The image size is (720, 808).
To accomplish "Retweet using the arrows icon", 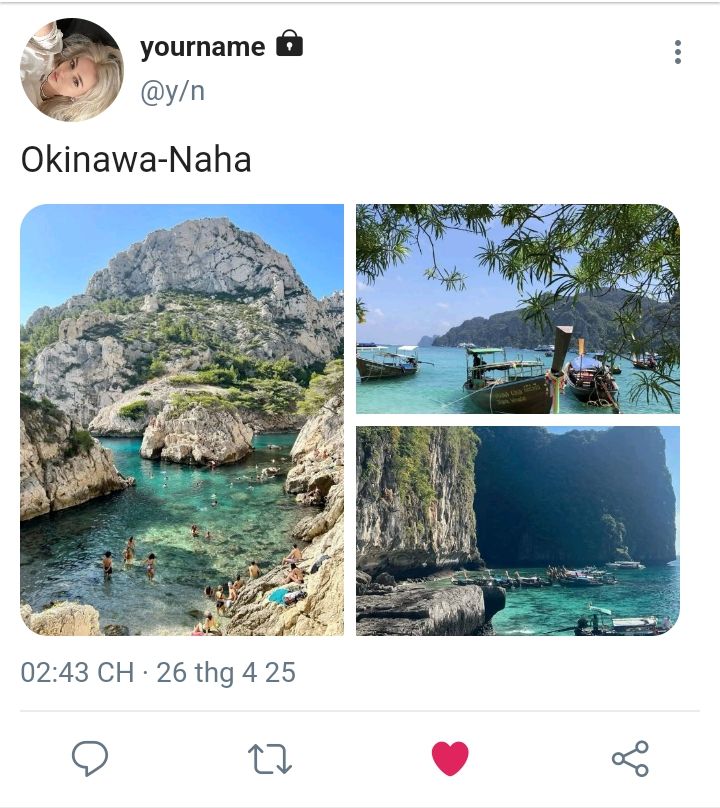I will [x=270, y=759].
